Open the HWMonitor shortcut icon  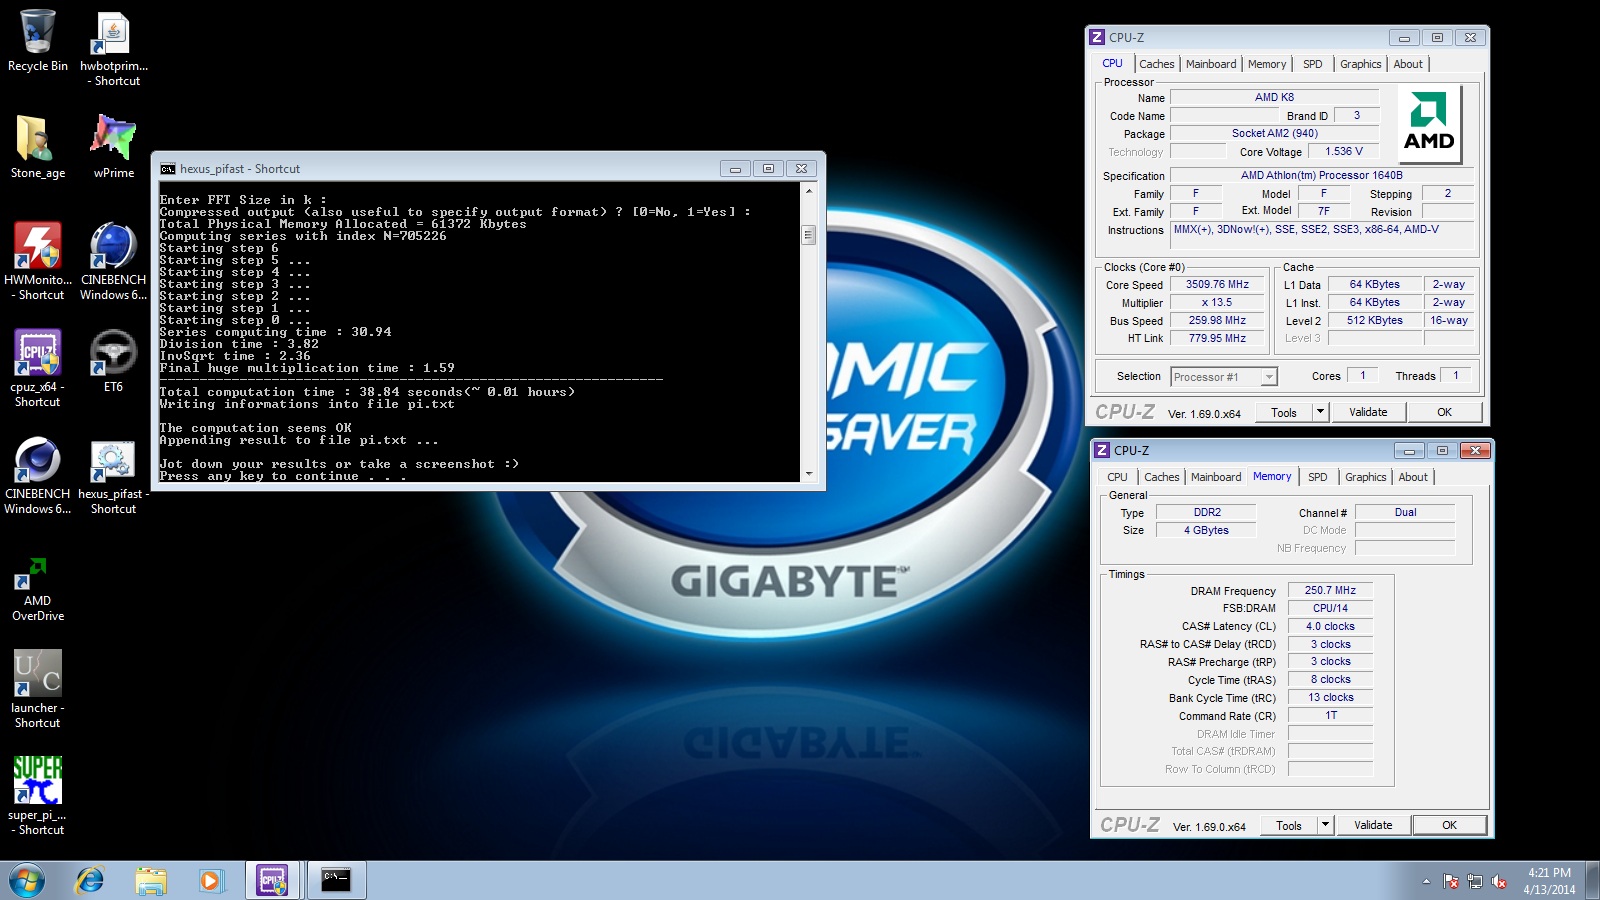(38, 262)
